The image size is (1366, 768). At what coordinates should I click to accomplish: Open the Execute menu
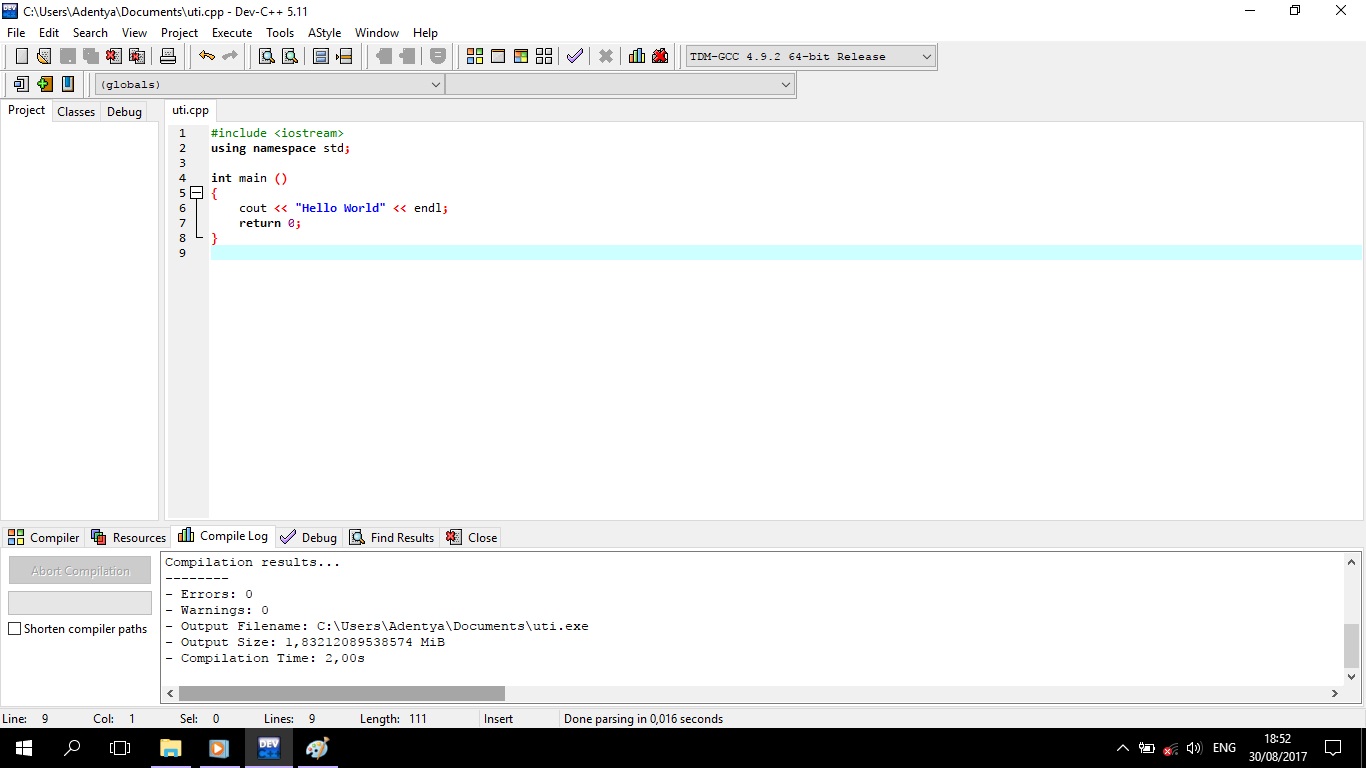[x=232, y=33]
